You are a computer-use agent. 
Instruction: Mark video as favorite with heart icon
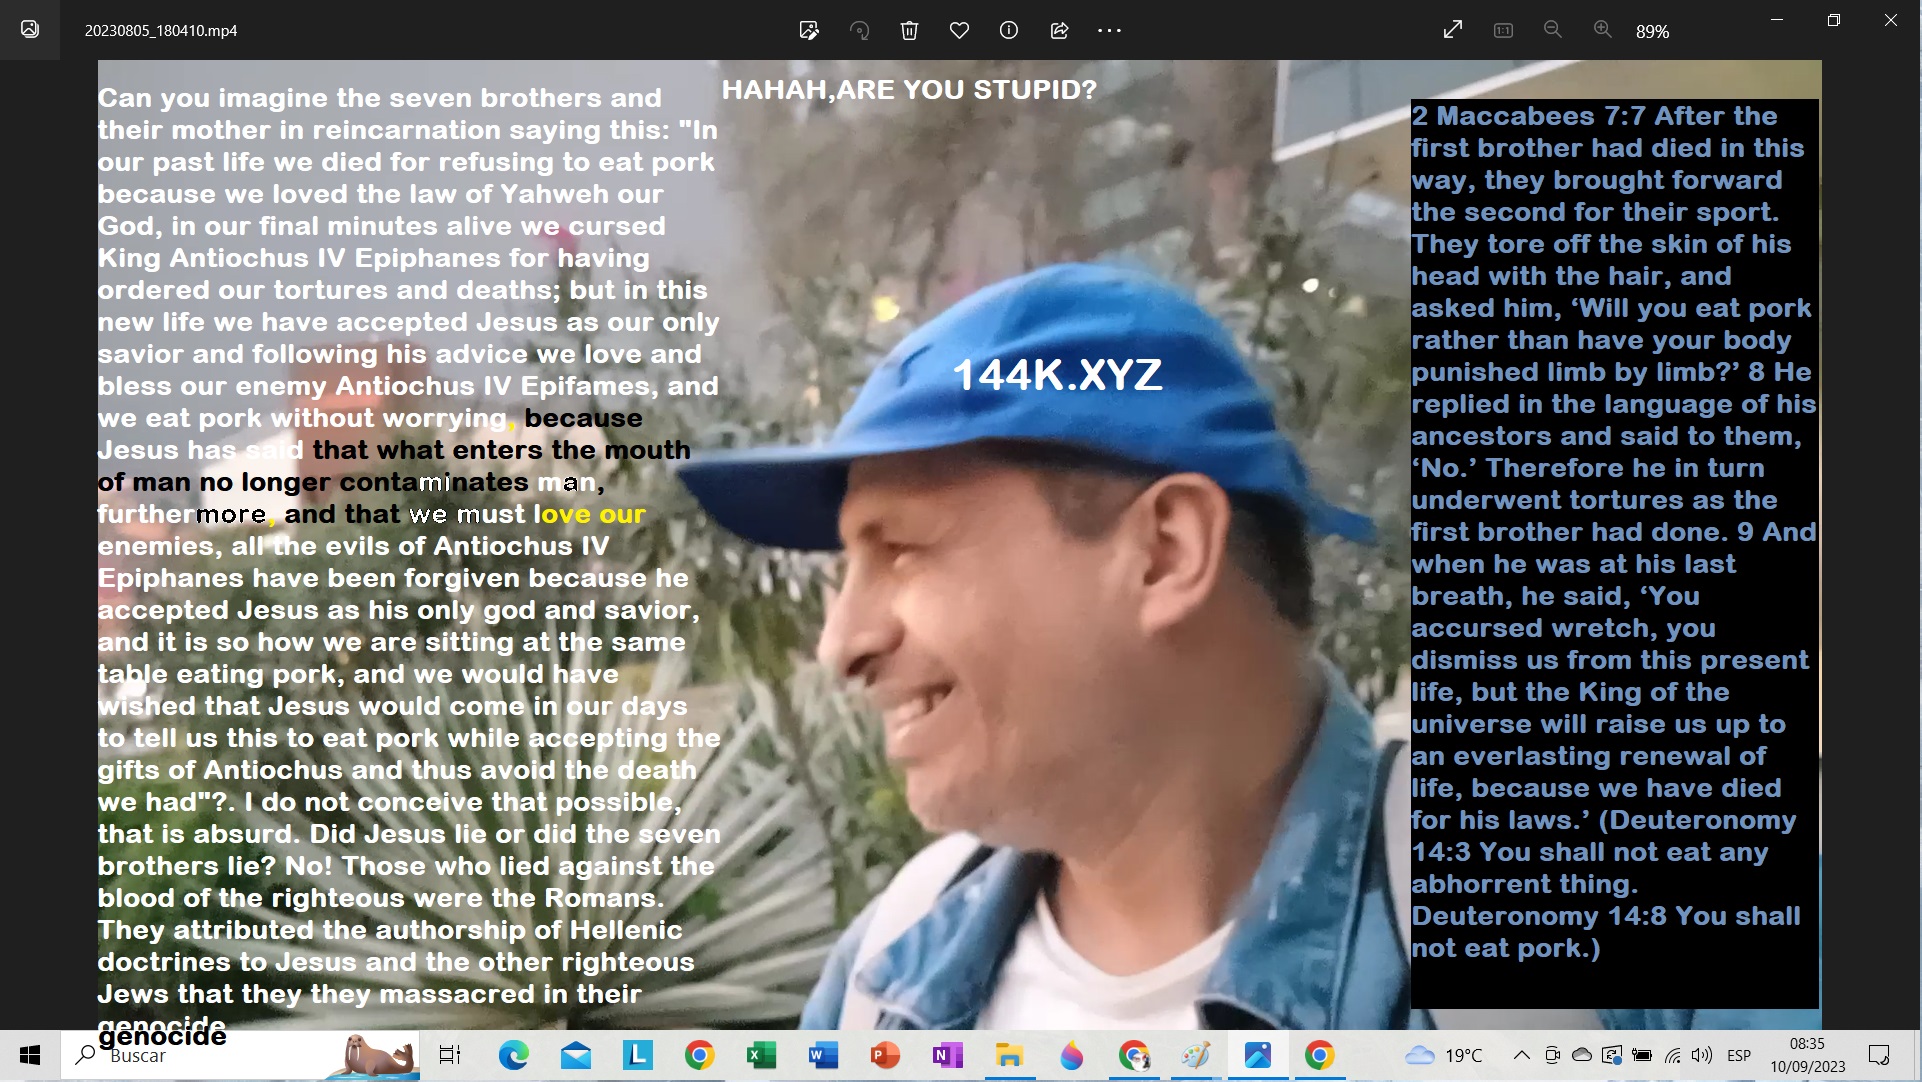point(959,30)
